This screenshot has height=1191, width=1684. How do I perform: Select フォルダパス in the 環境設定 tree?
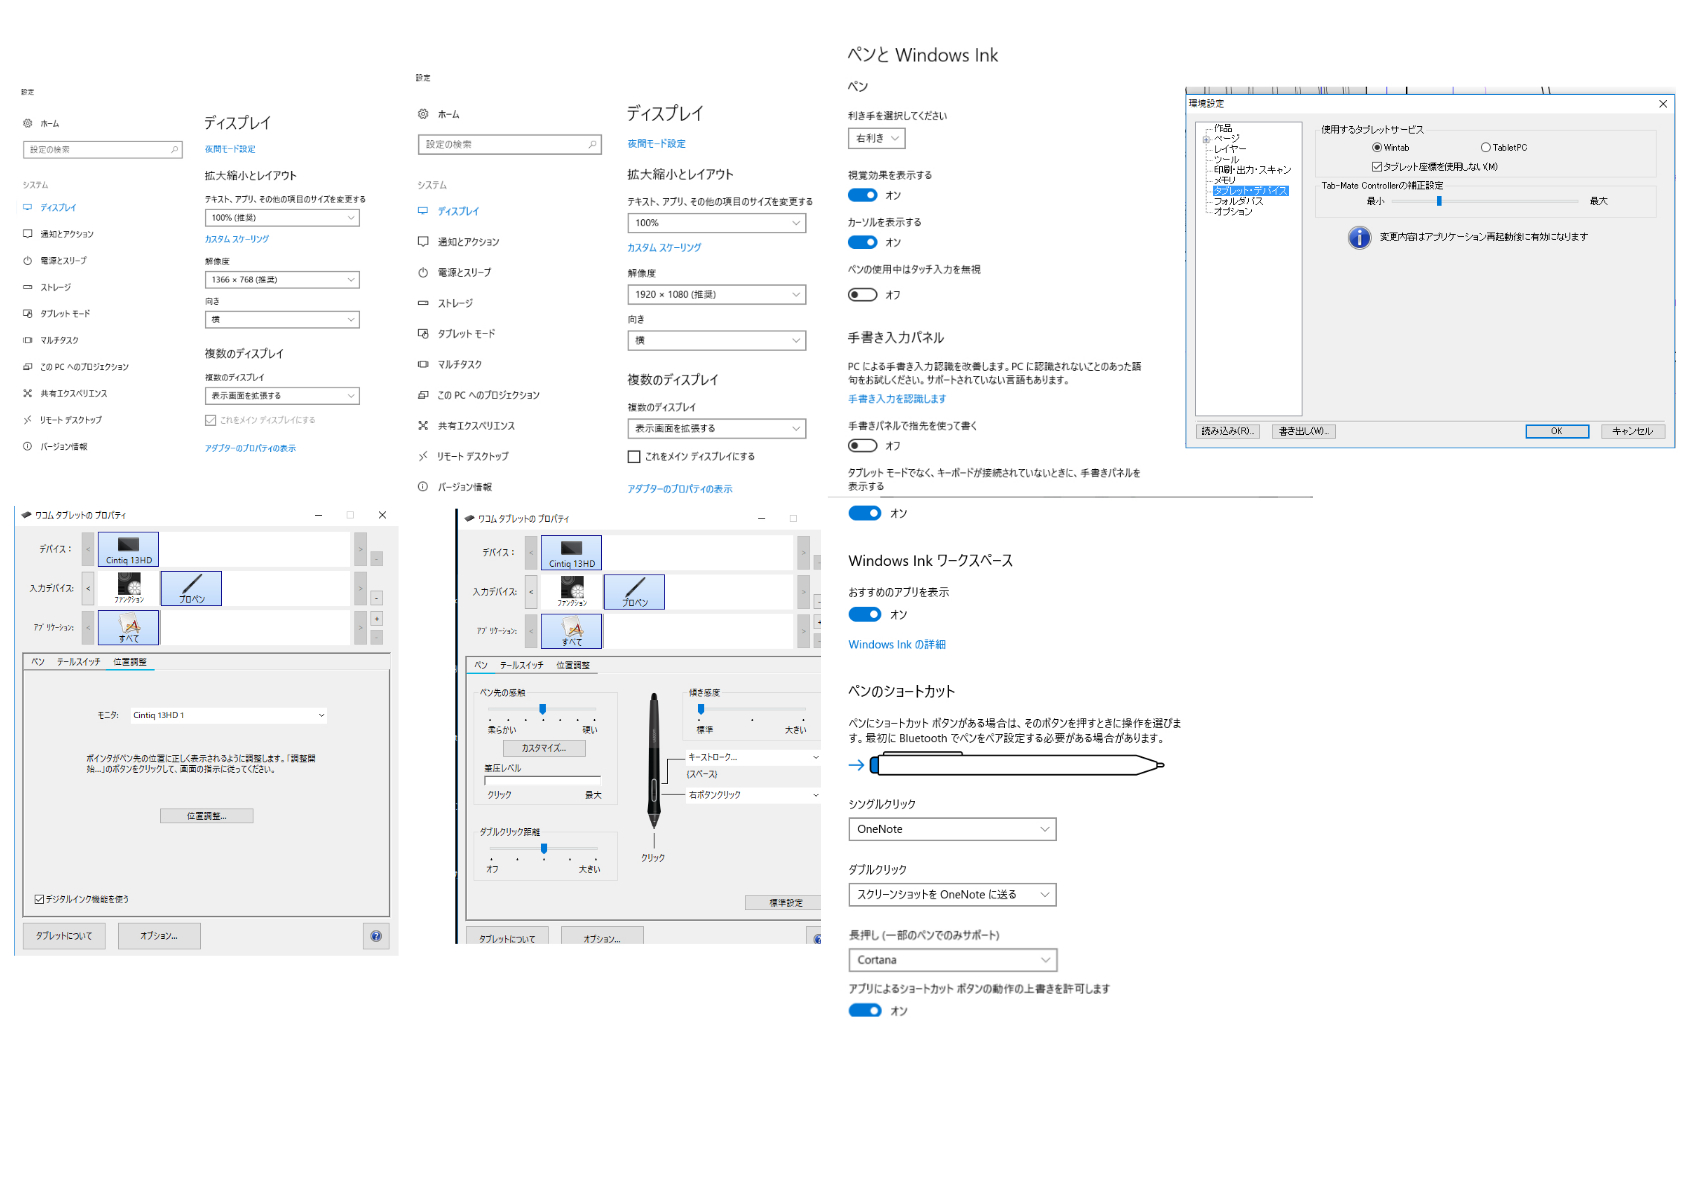tap(1239, 201)
